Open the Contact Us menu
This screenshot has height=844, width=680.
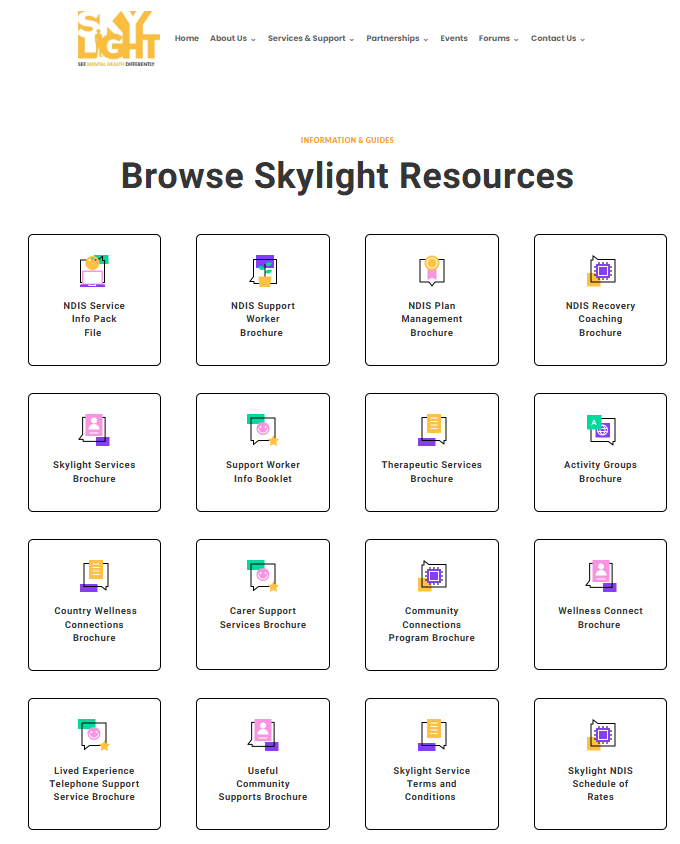[x=553, y=38]
